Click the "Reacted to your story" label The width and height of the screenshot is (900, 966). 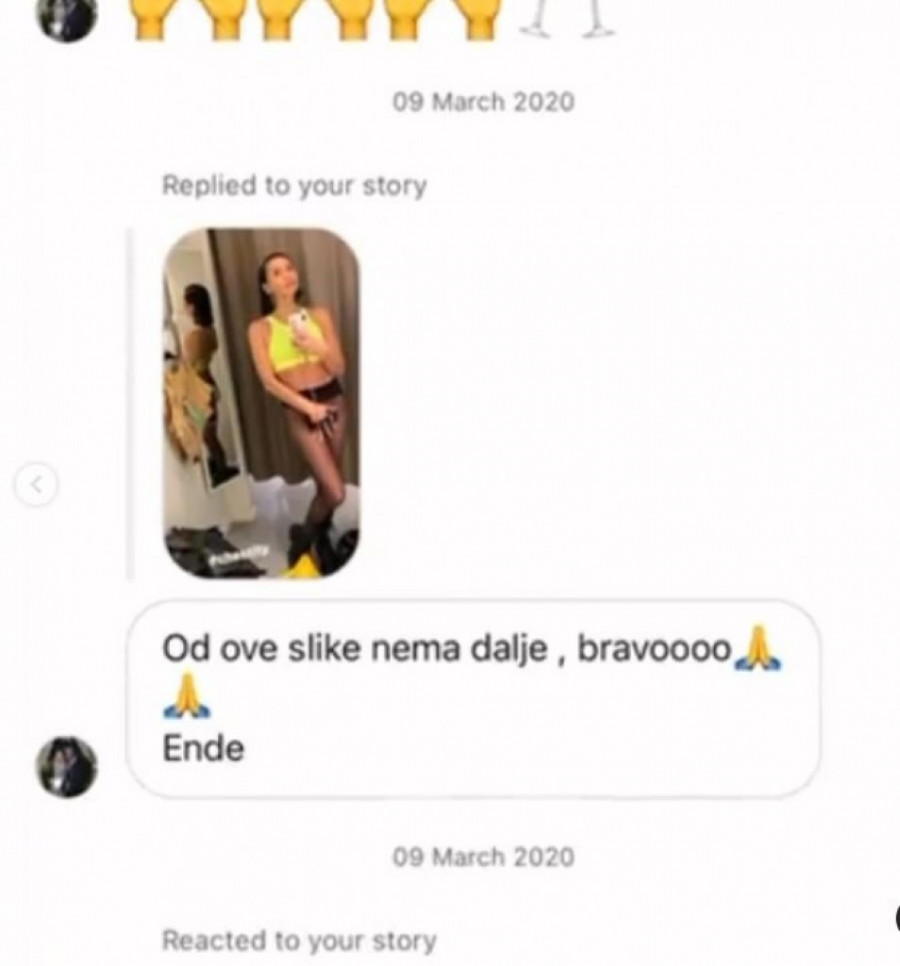pos(299,941)
